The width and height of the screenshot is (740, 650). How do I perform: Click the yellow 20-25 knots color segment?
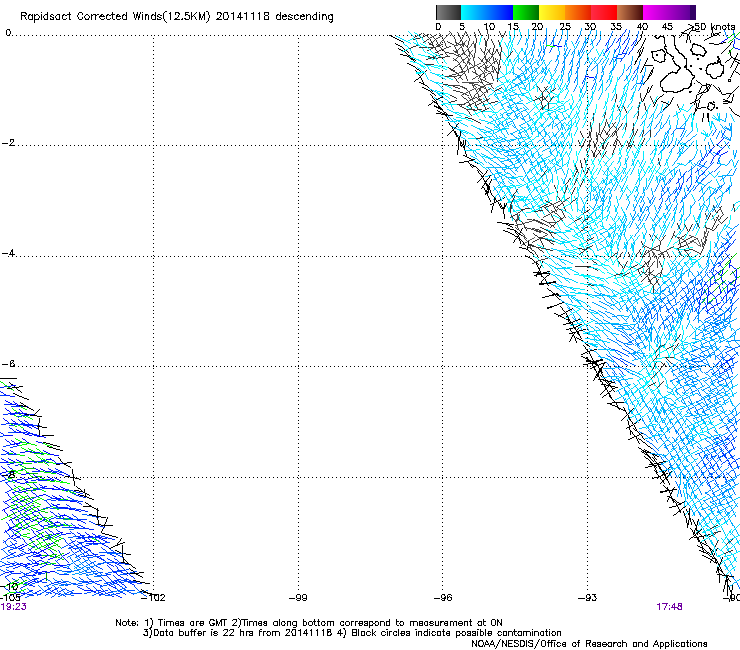552,12
